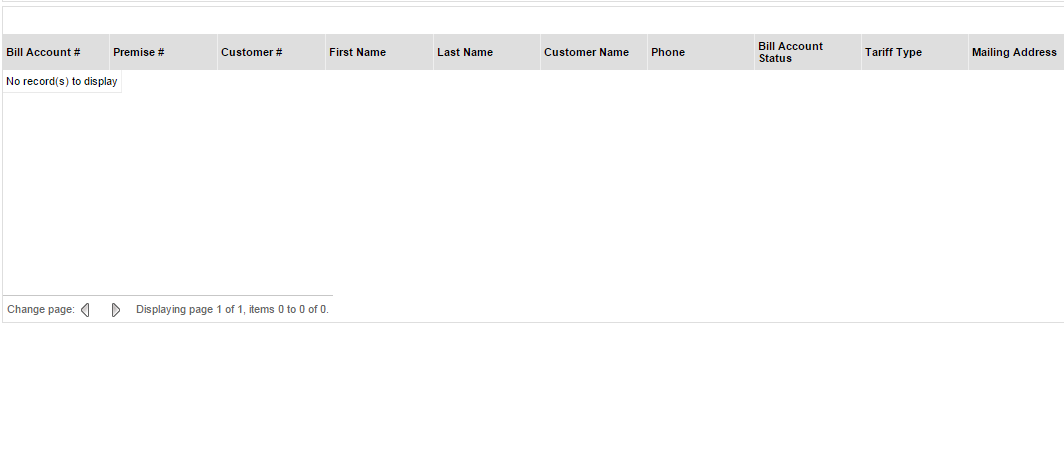Select the Last Name column header

pos(465,52)
